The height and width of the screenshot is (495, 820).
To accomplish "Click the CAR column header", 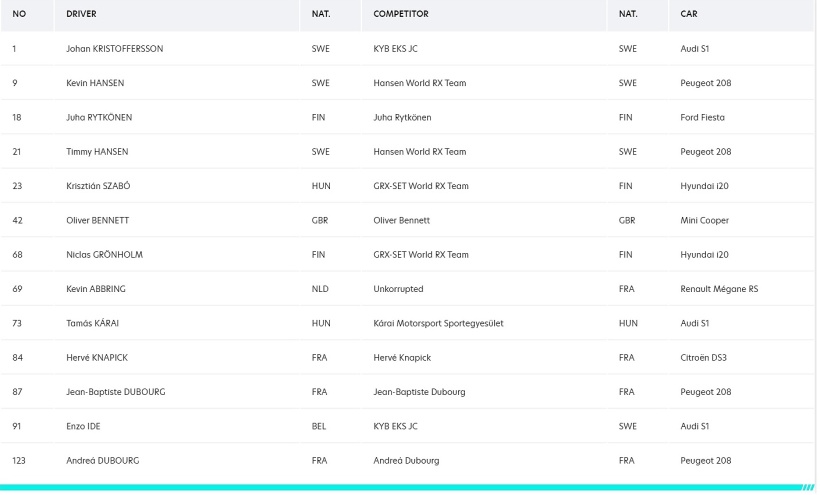I will (688, 15).
